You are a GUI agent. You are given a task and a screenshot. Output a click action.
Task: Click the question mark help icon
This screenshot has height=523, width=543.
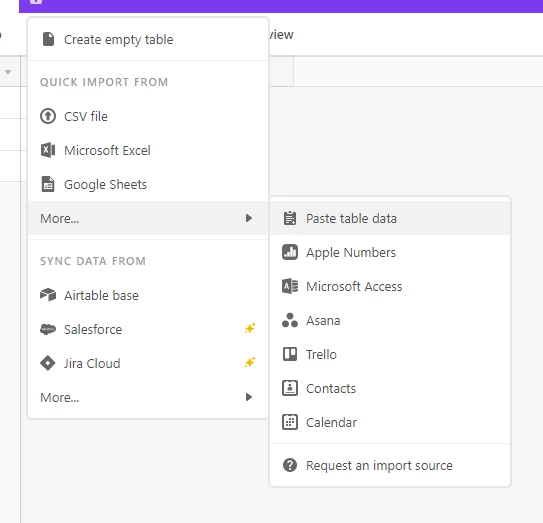[x=290, y=465]
